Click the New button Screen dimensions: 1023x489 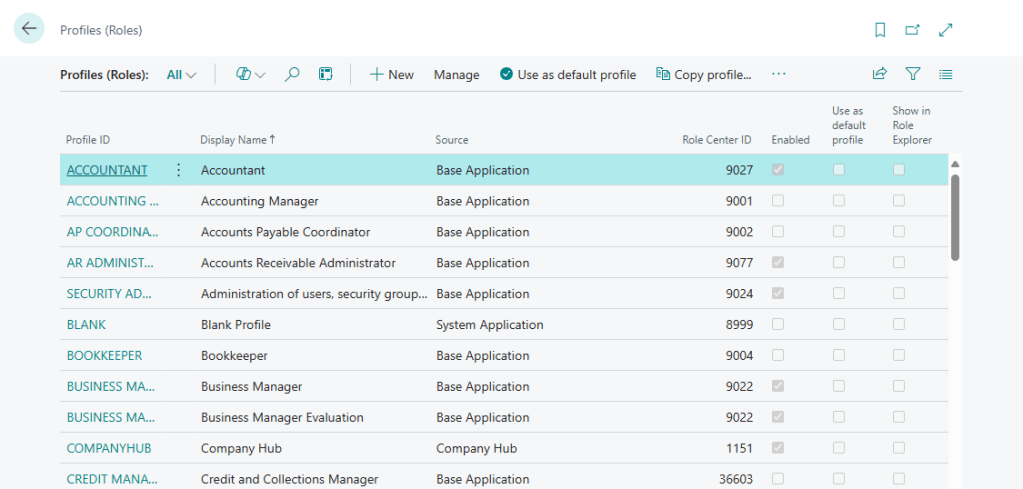(x=391, y=74)
